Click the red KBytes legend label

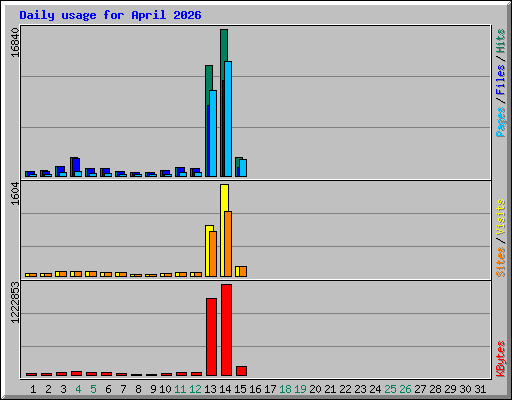501,359
